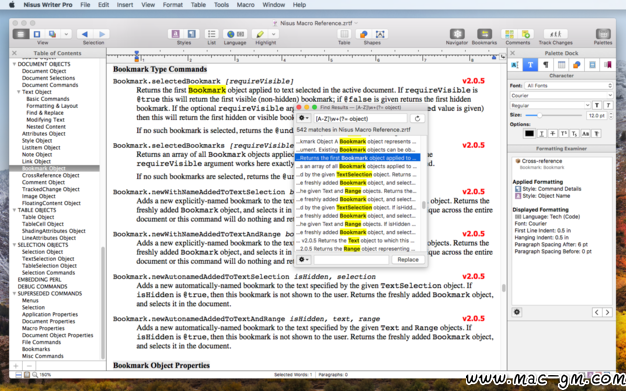Switch to Draft view in toolbar
Viewport: 626px width, 391px height.
[x=20, y=34]
